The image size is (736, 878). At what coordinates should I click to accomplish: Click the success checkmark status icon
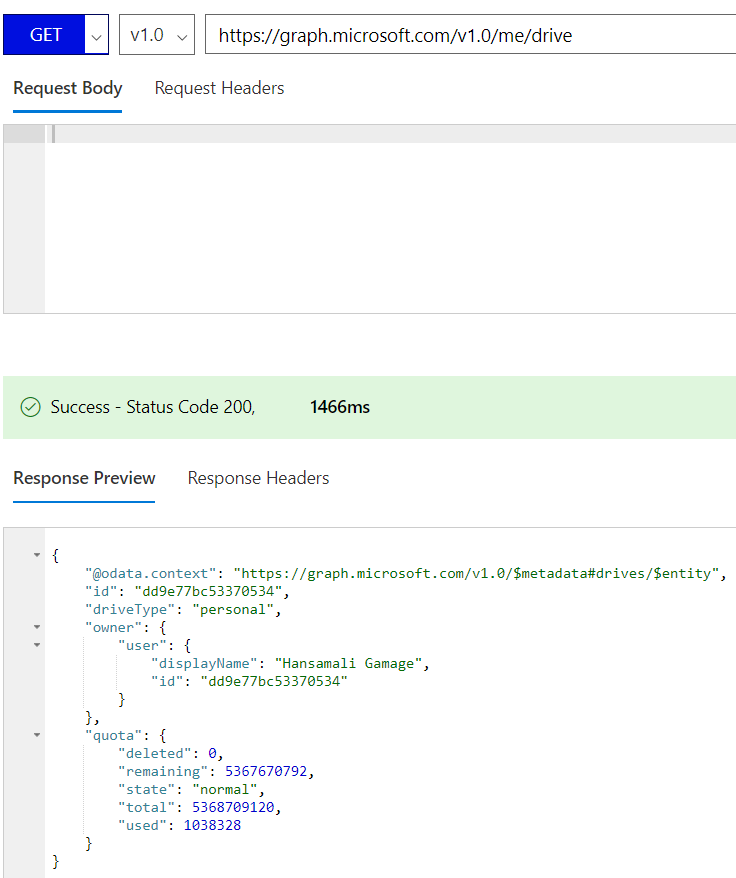tap(30, 407)
